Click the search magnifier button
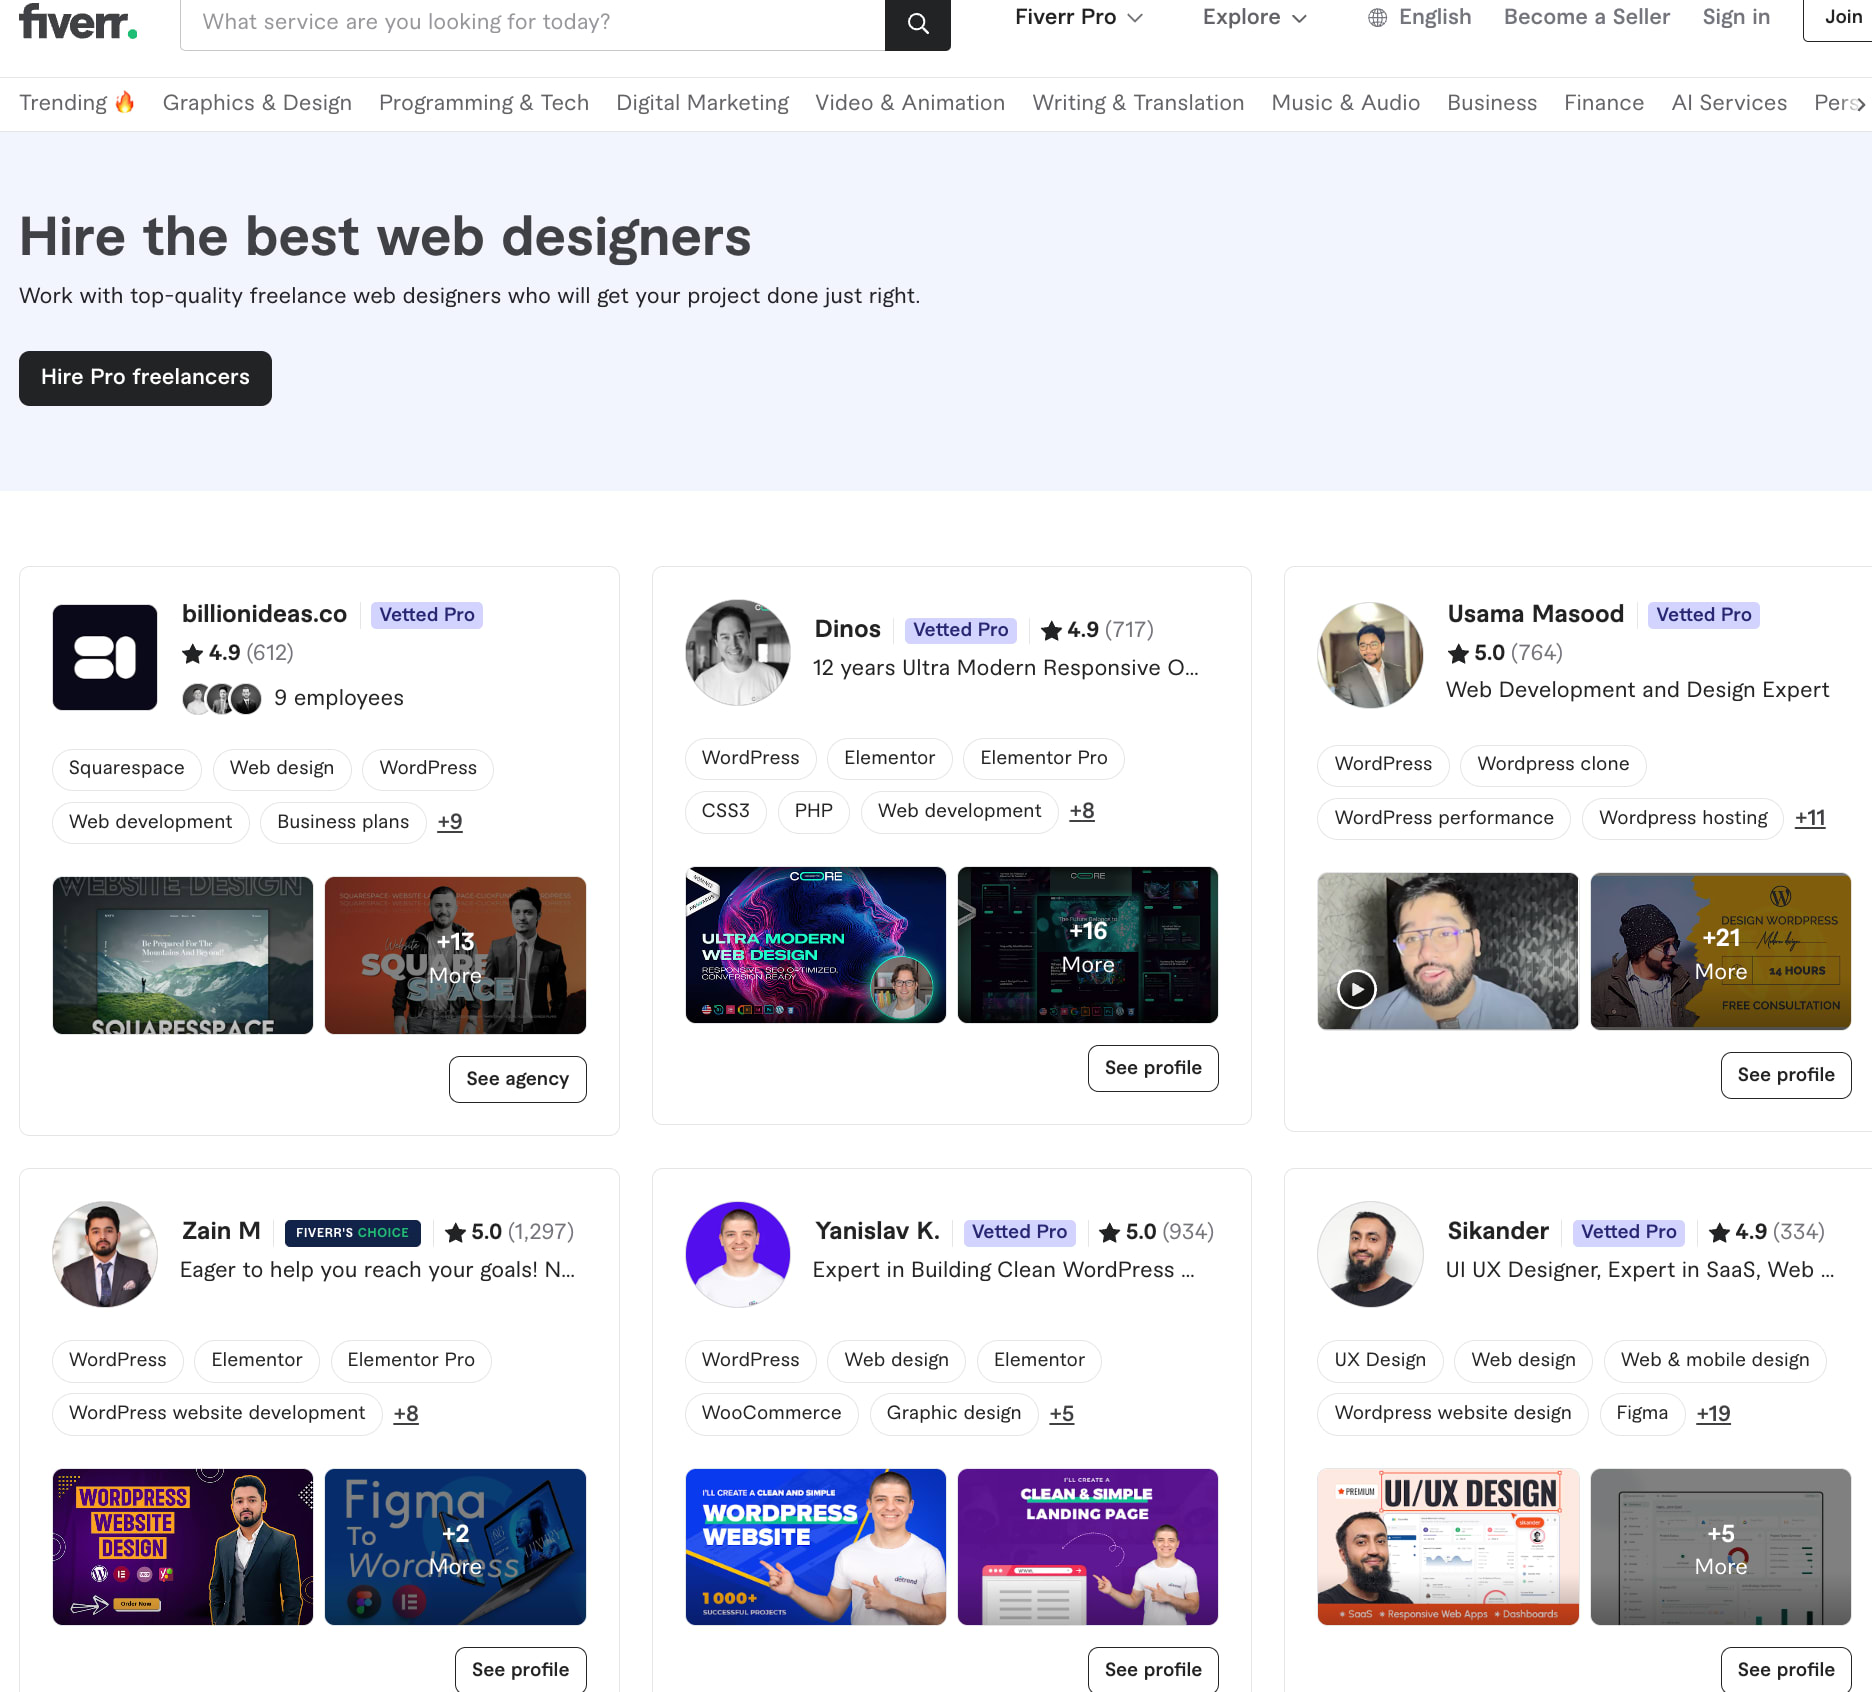This screenshot has width=1872, height=1692. 917,23
